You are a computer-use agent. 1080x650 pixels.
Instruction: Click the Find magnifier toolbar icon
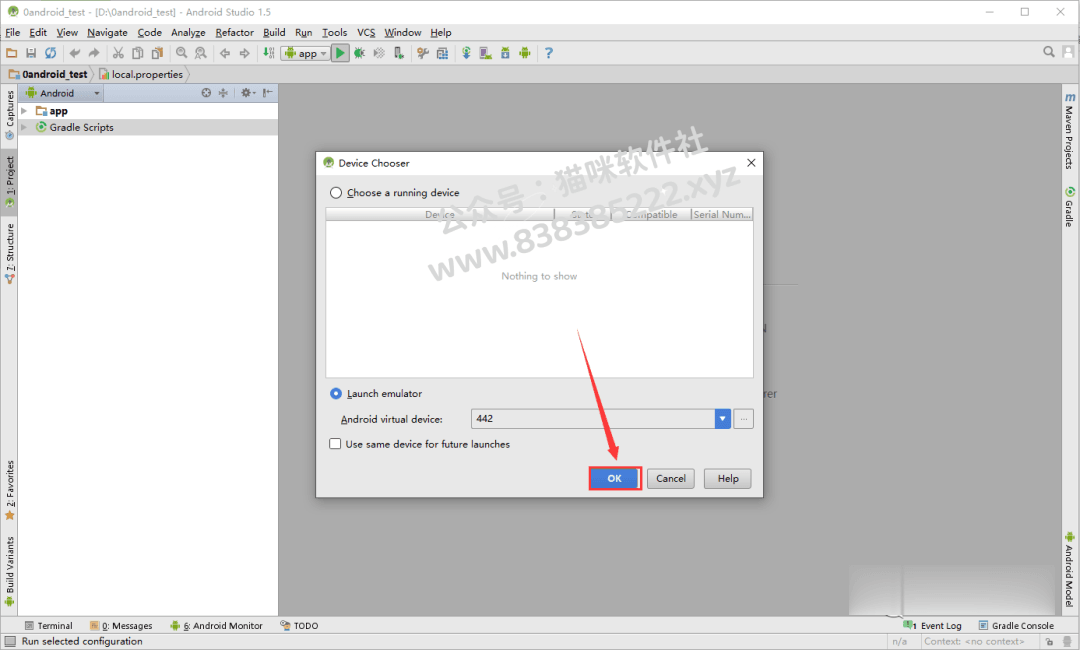(181, 53)
